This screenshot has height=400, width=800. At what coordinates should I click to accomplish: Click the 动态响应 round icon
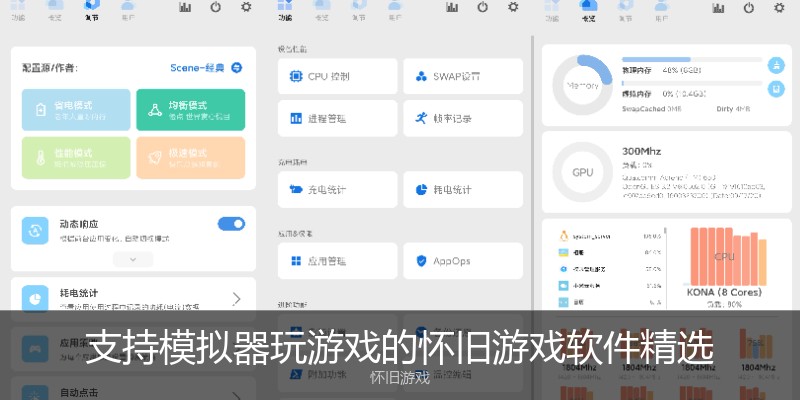(x=35, y=231)
